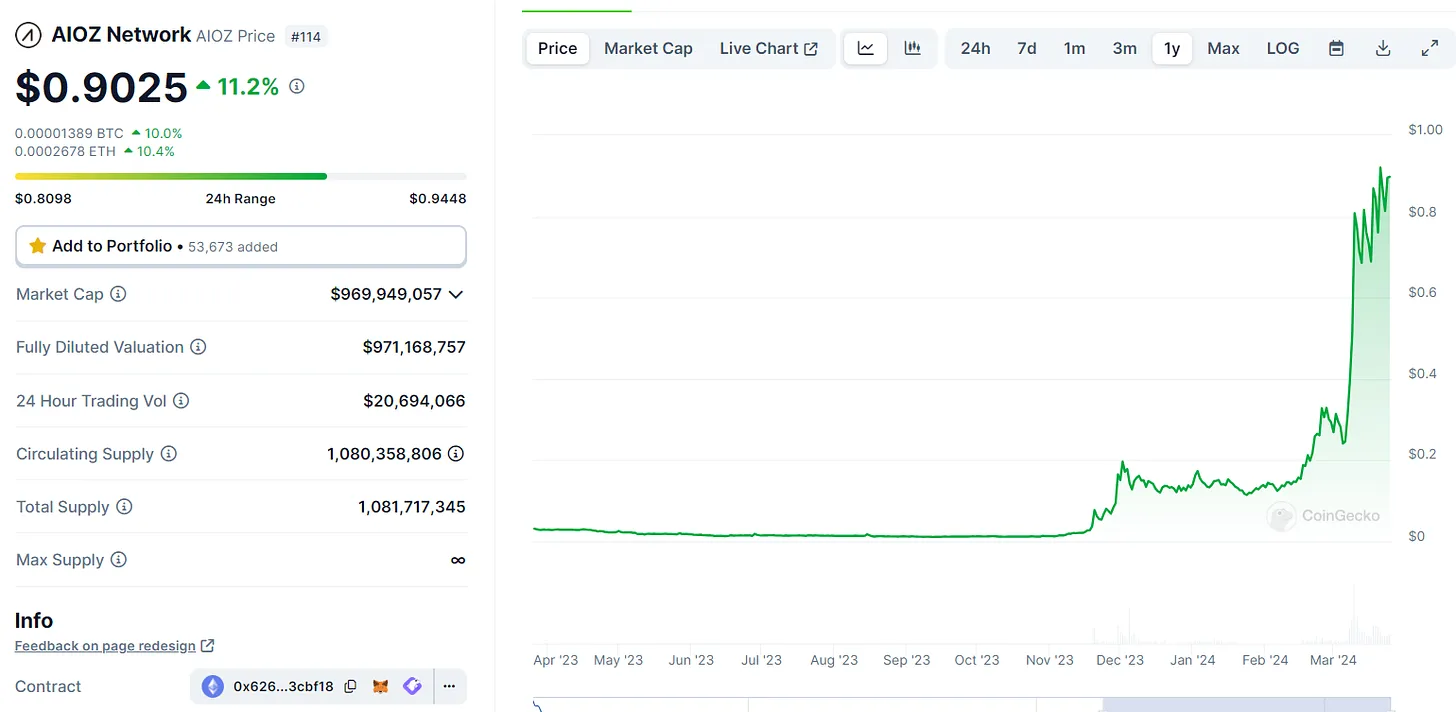Set chart range to 1y
The width and height of the screenshot is (1456, 712).
click(x=1172, y=48)
